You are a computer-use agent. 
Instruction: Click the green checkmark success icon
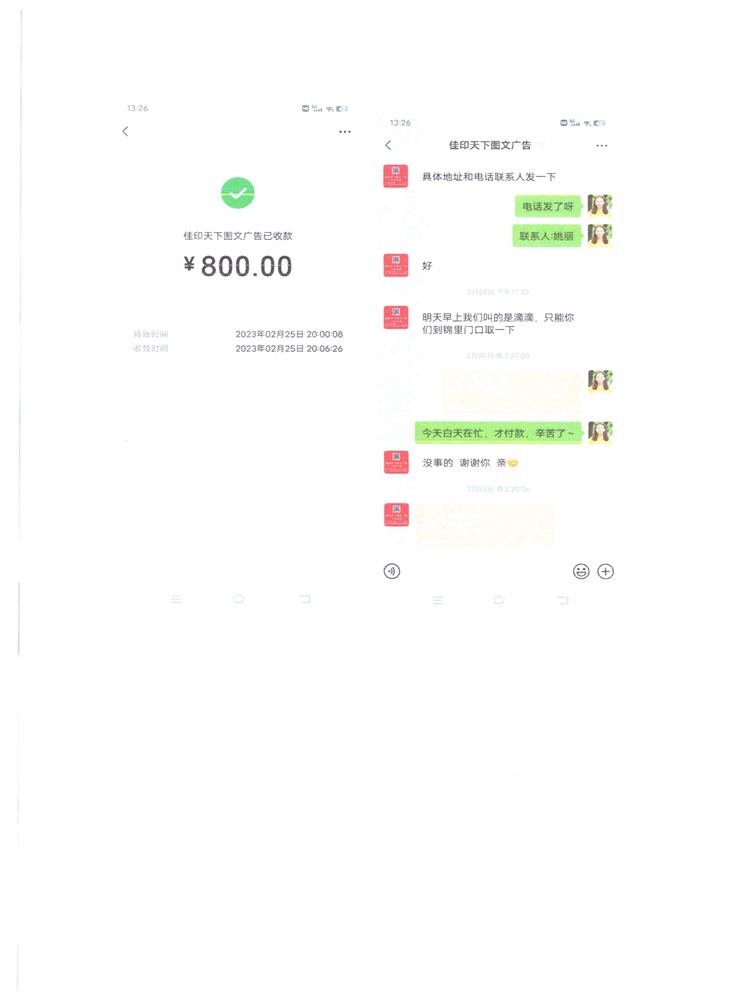[x=238, y=193]
